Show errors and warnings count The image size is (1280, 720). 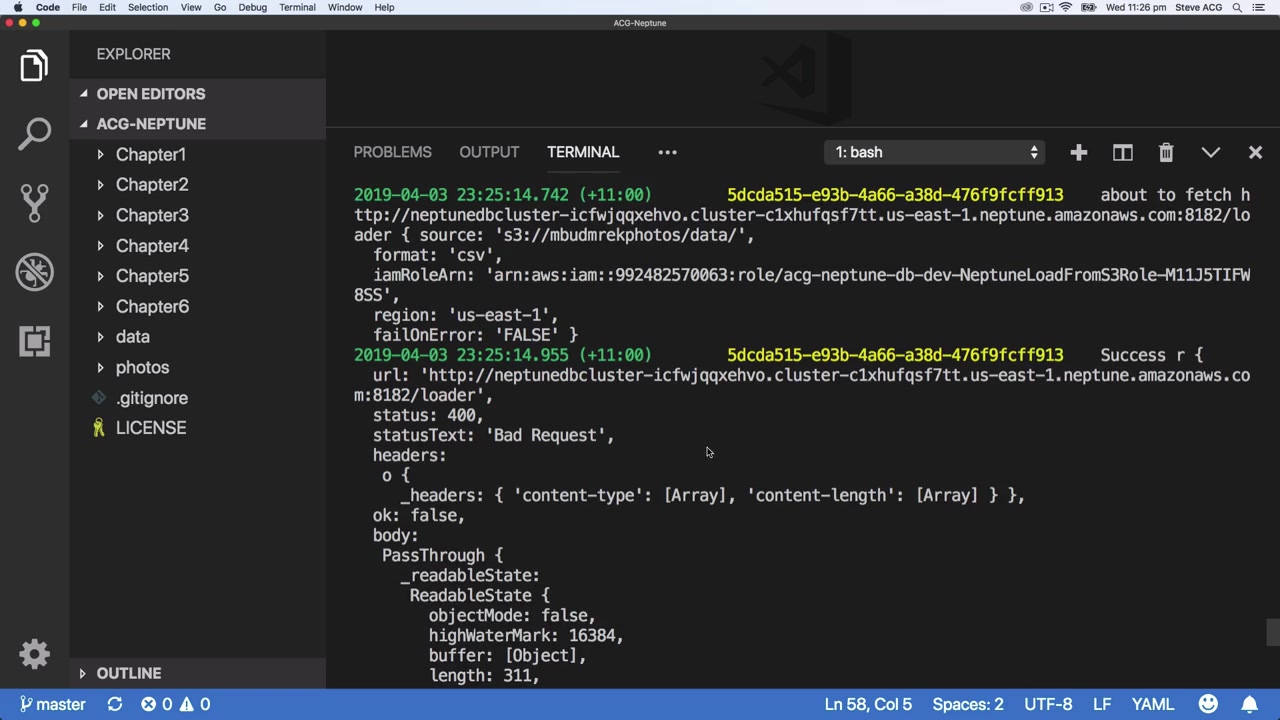(175, 704)
